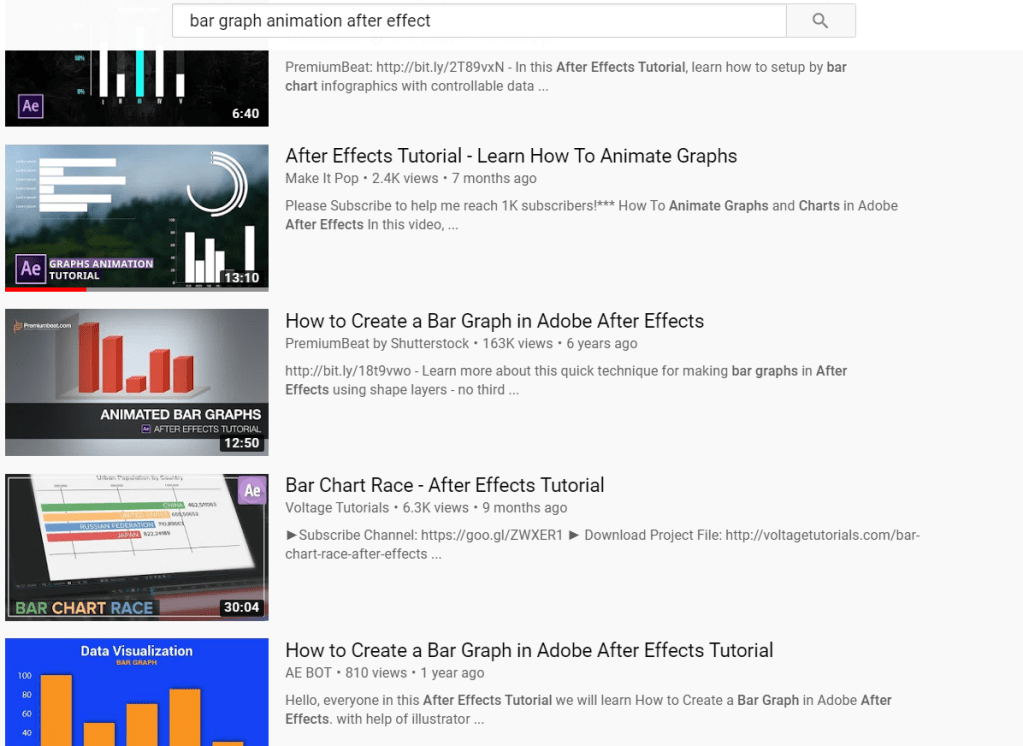Open the Voltage Tutorials channel
This screenshot has width=1023, height=746.
pyautogui.click(x=337, y=508)
